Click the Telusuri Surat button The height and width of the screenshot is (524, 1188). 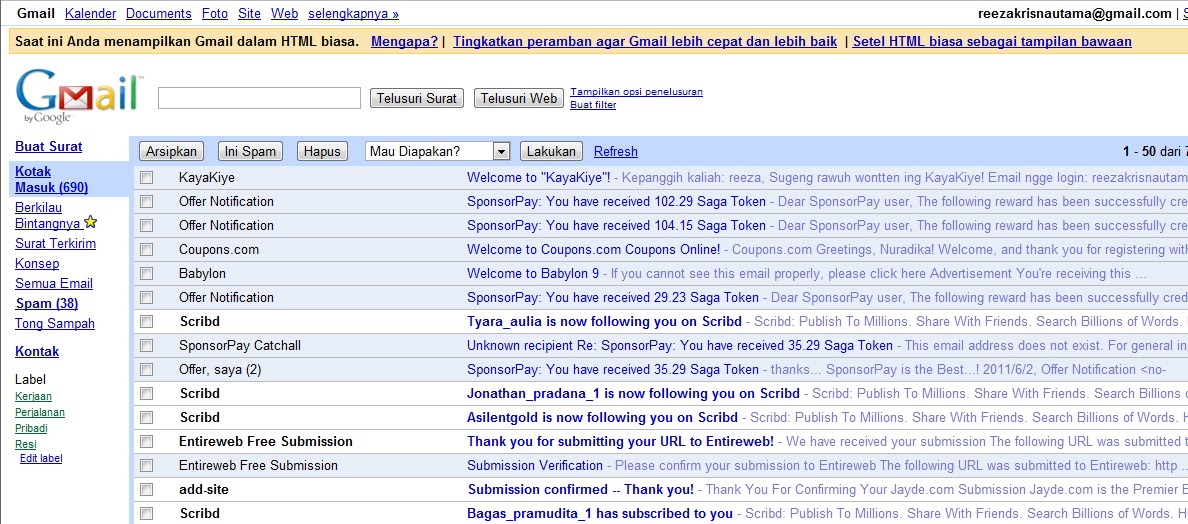[x=417, y=98]
